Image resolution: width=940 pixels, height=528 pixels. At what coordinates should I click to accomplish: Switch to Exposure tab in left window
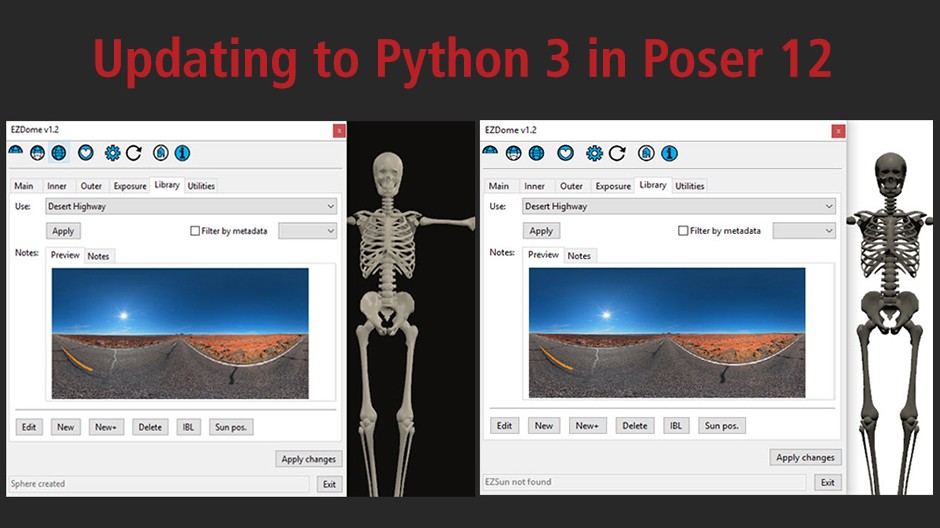click(x=130, y=186)
